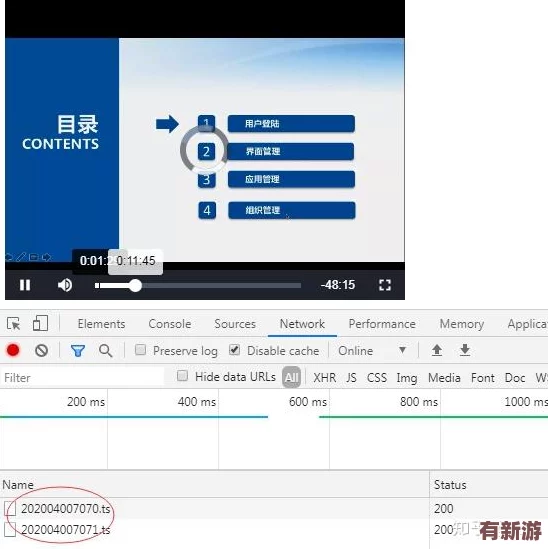Sort by the Name column header

(x=214, y=485)
